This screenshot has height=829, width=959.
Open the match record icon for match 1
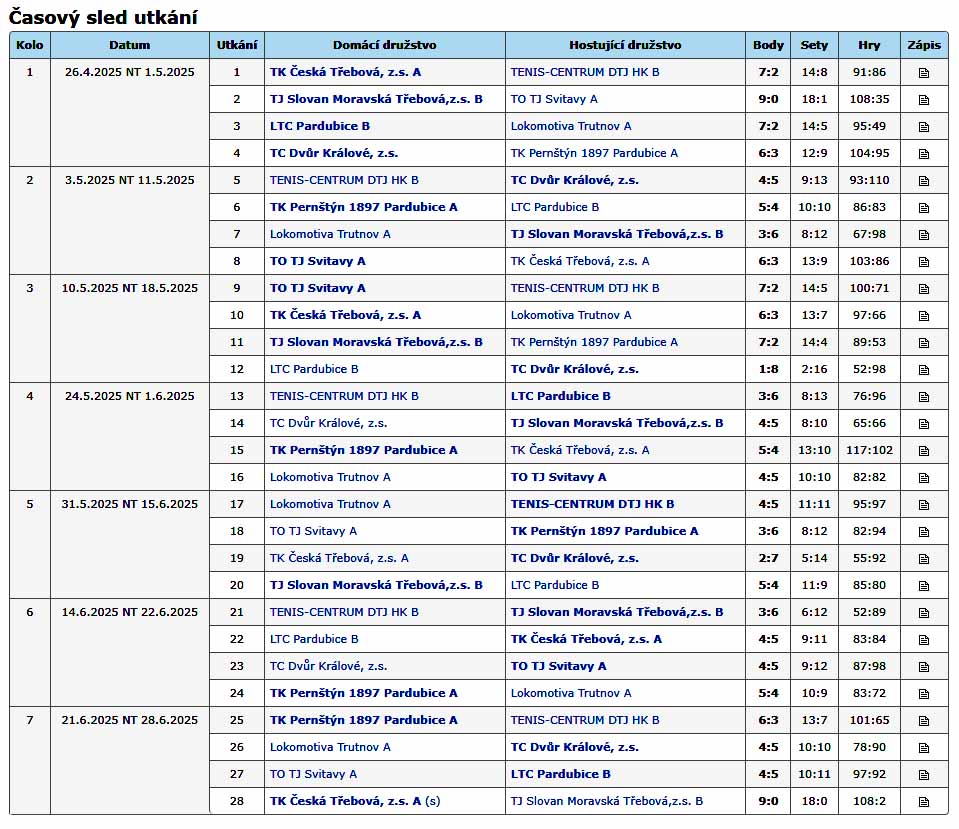924,73
